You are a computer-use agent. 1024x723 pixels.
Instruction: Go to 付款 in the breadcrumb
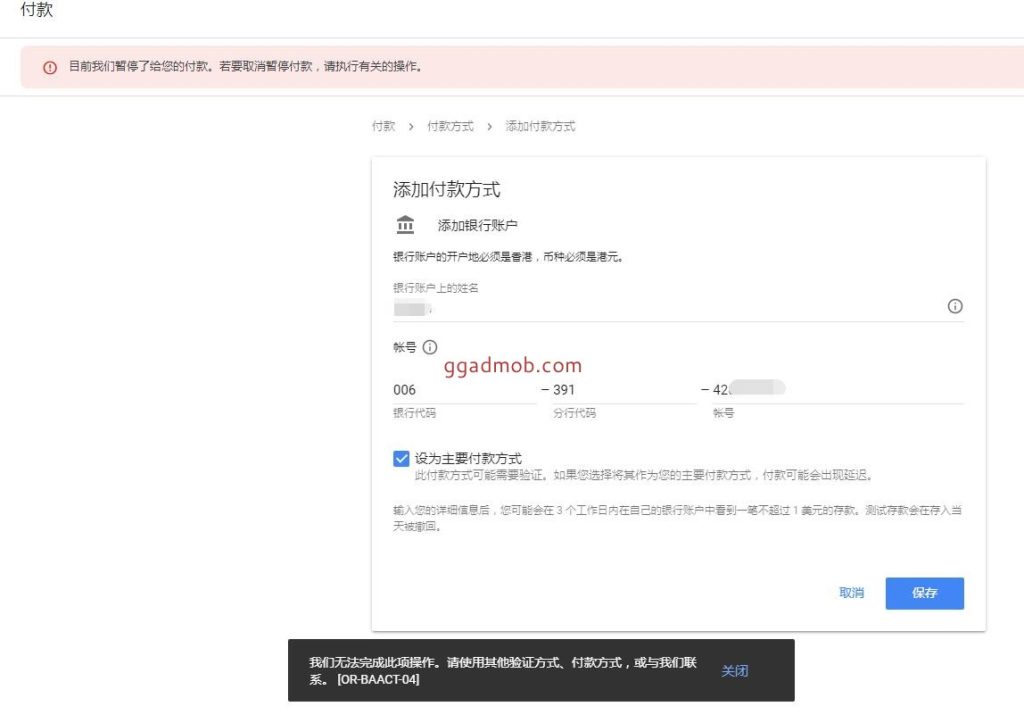(x=383, y=127)
